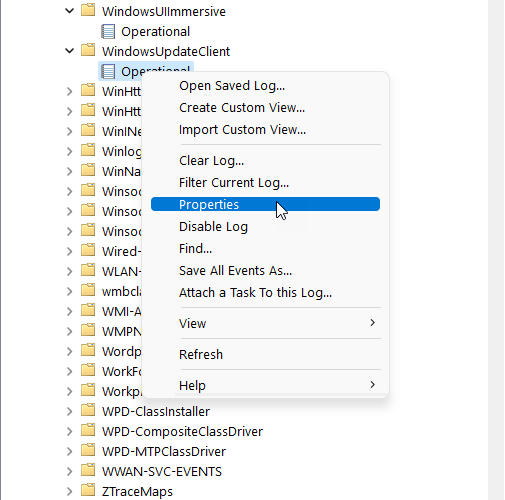Collapse the WindowsUpdateClient tree node

coord(69,51)
